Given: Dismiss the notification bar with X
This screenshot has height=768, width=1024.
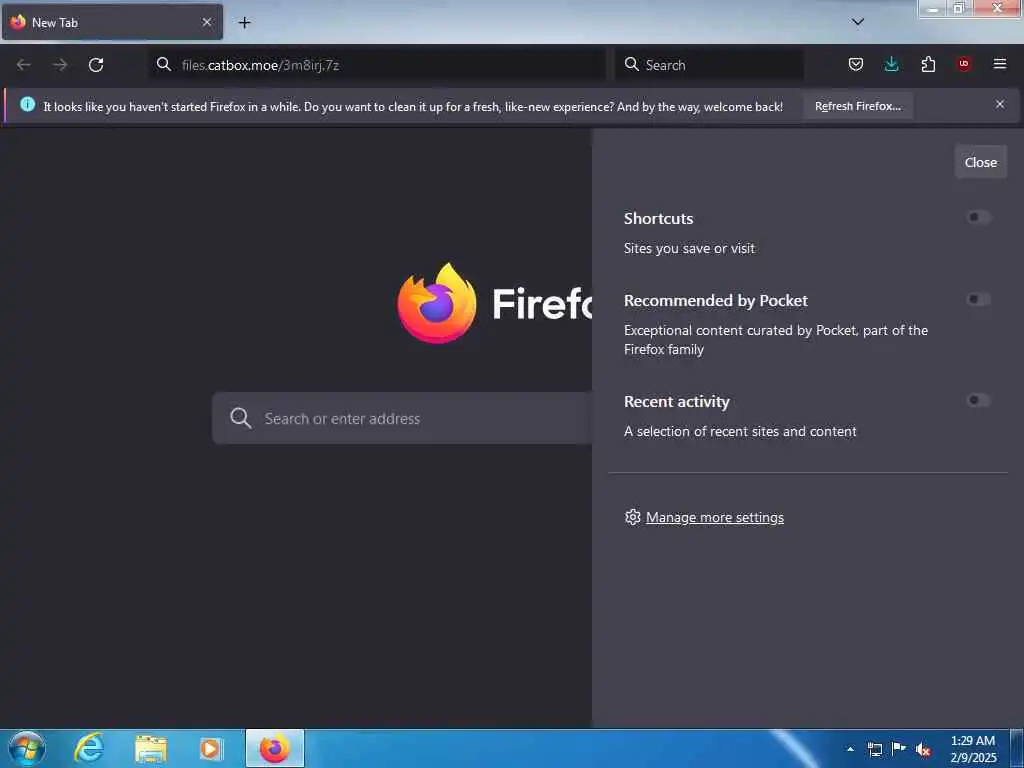Looking at the screenshot, I should pos(1000,104).
